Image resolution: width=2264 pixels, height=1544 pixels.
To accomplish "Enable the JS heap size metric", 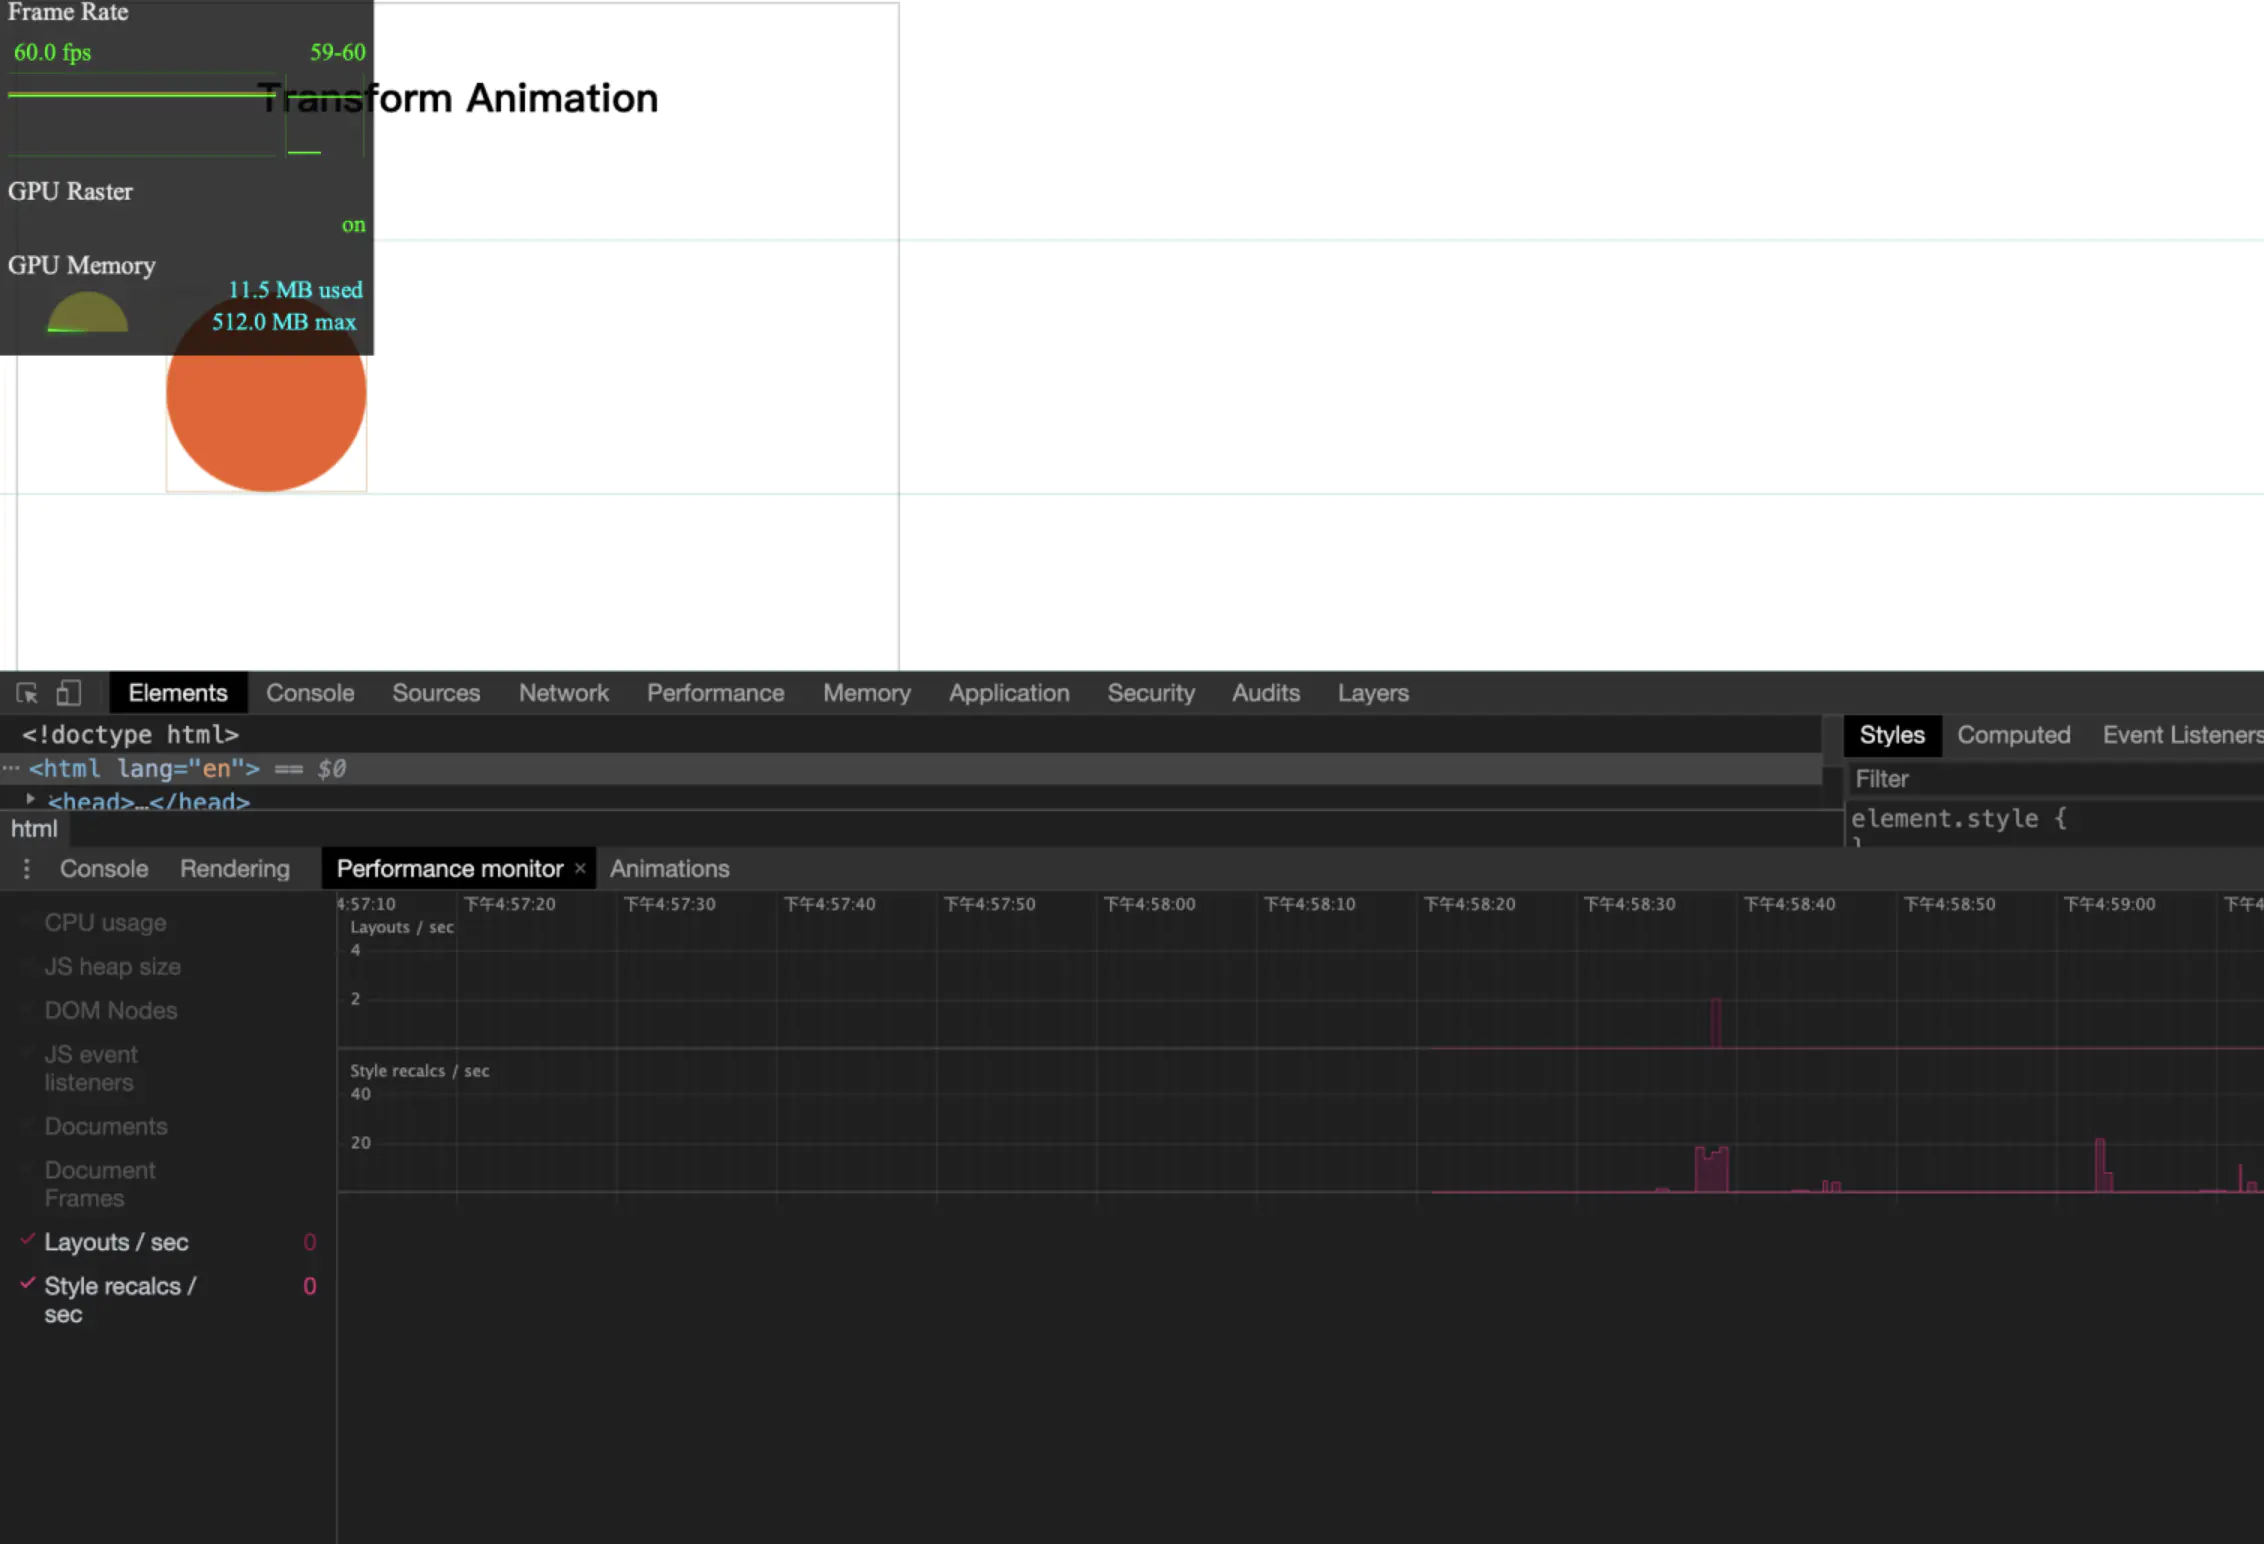I will pos(112,967).
